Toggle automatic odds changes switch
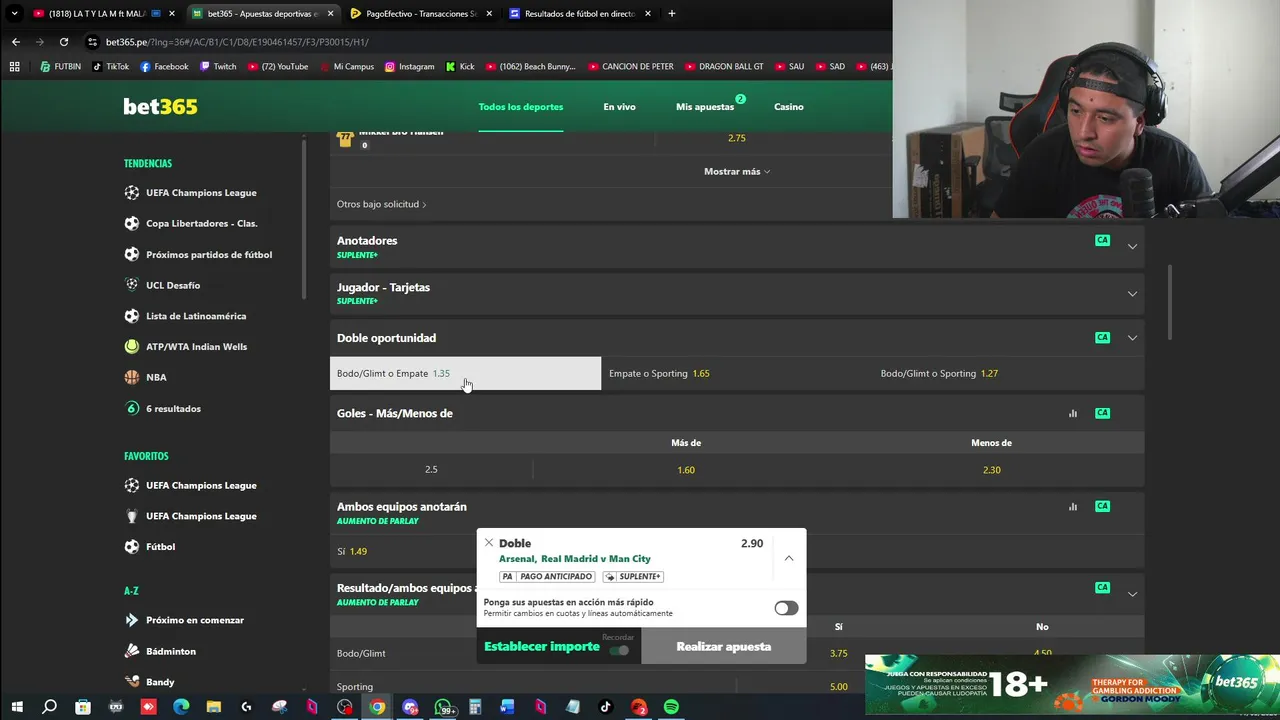1280x720 pixels. [786, 608]
